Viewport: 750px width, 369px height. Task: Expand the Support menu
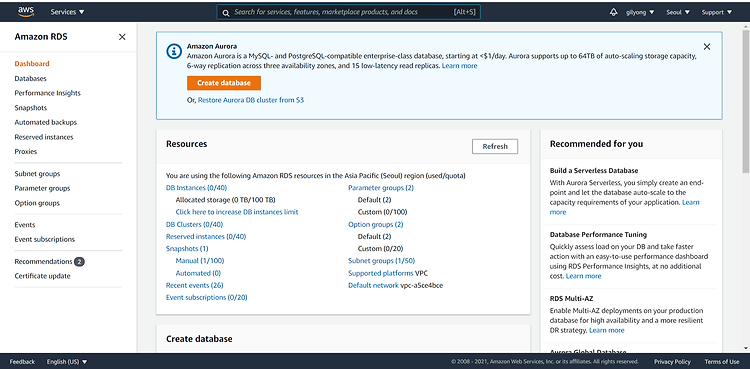point(717,12)
